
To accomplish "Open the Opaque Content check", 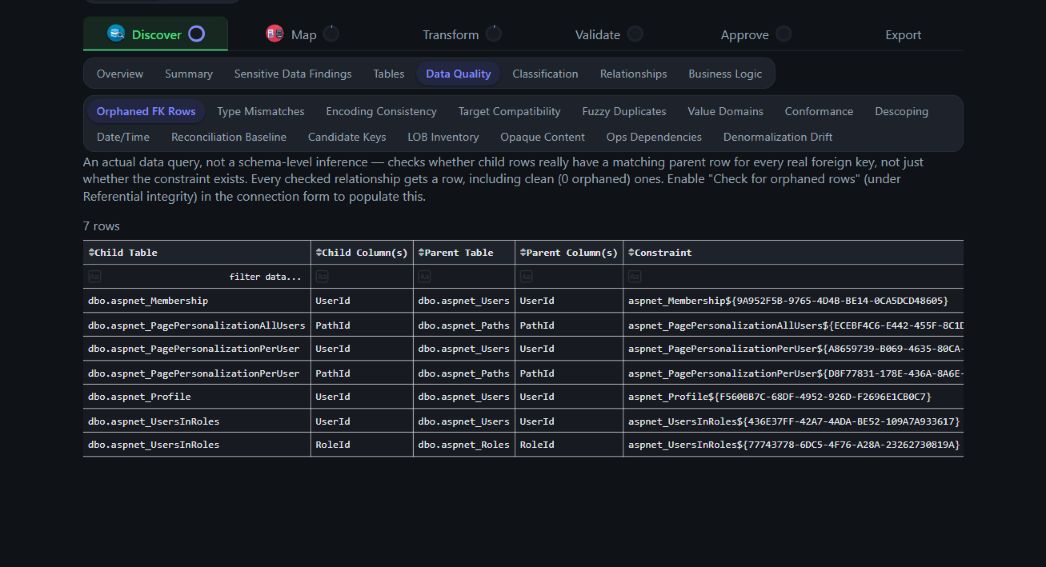I will 542,137.
